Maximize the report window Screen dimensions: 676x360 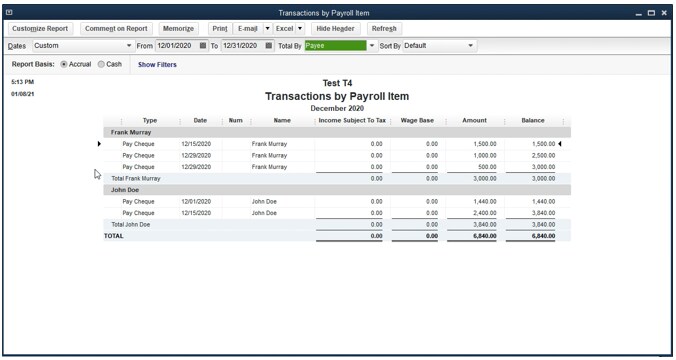(x=651, y=13)
